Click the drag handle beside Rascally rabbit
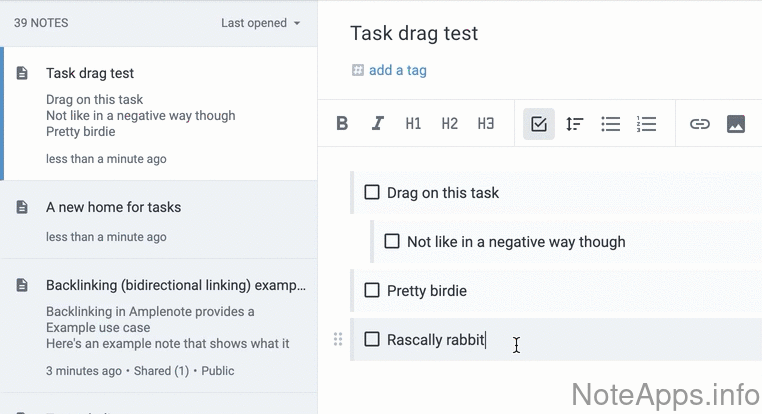 [x=338, y=339]
